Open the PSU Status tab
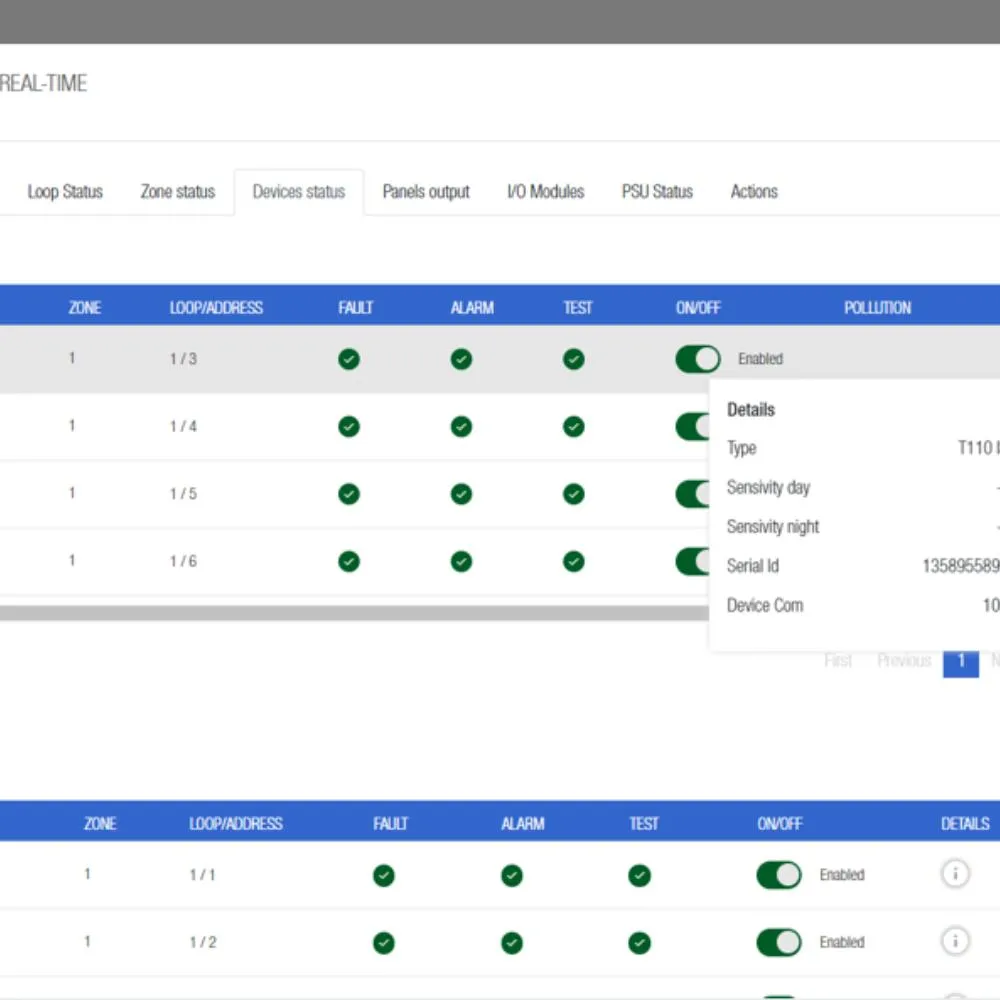 pos(657,191)
